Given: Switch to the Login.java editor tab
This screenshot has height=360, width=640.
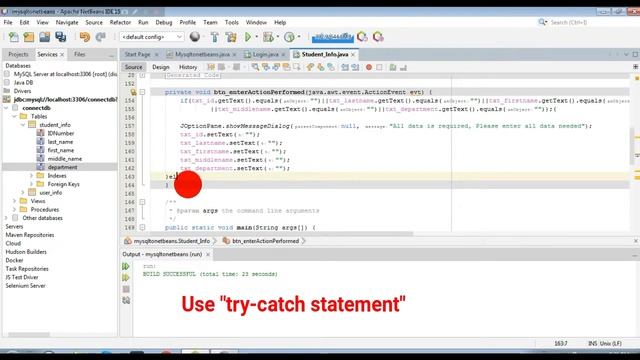Looking at the screenshot, I should click(x=265, y=54).
